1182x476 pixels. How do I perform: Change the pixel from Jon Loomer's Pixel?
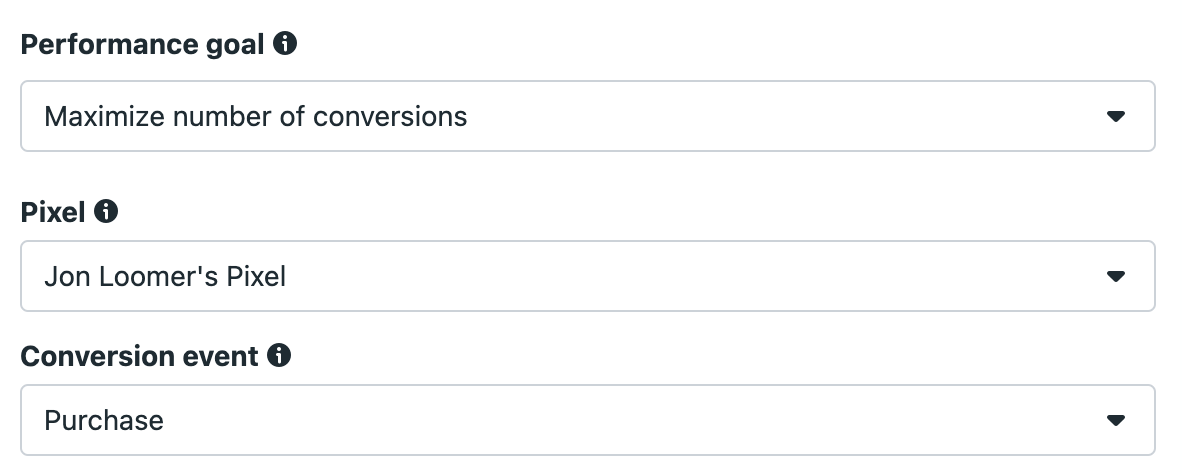tap(587, 276)
